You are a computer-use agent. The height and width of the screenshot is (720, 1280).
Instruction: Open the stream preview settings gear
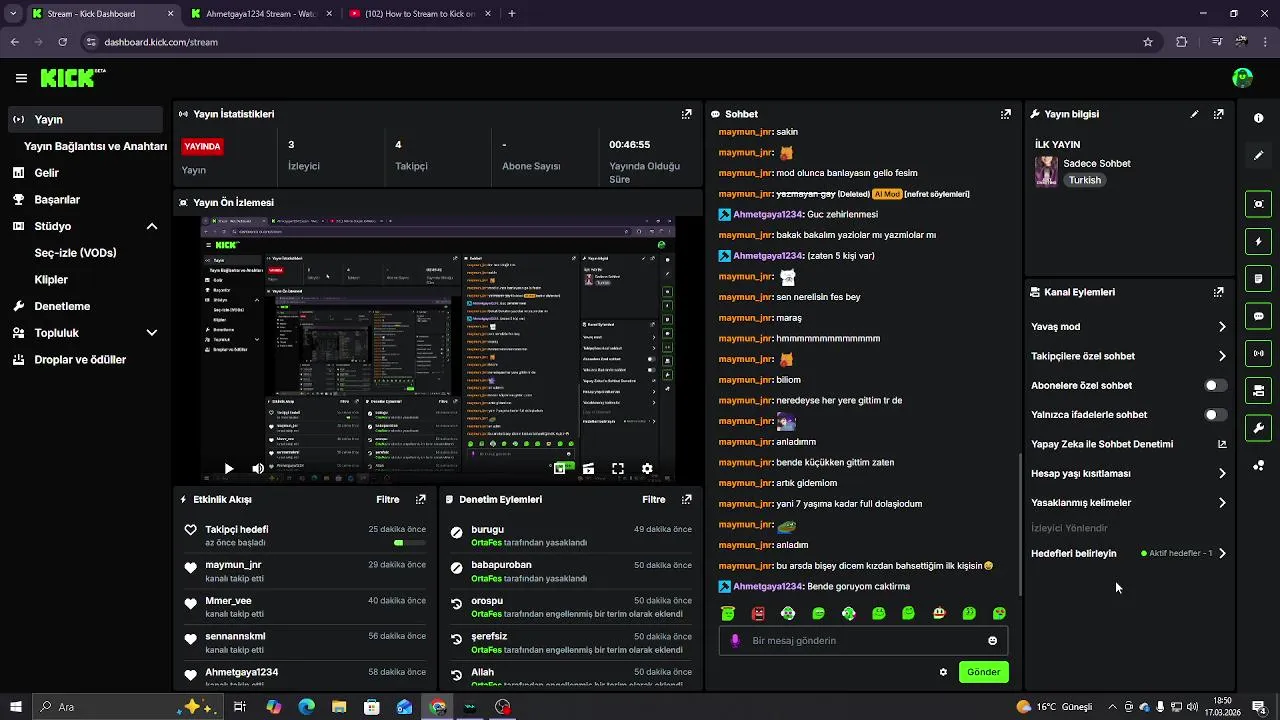(647, 468)
